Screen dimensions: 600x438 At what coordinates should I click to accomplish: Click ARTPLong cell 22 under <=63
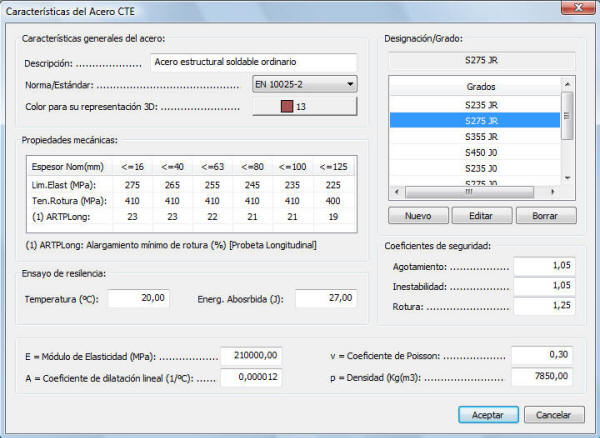tap(212, 217)
